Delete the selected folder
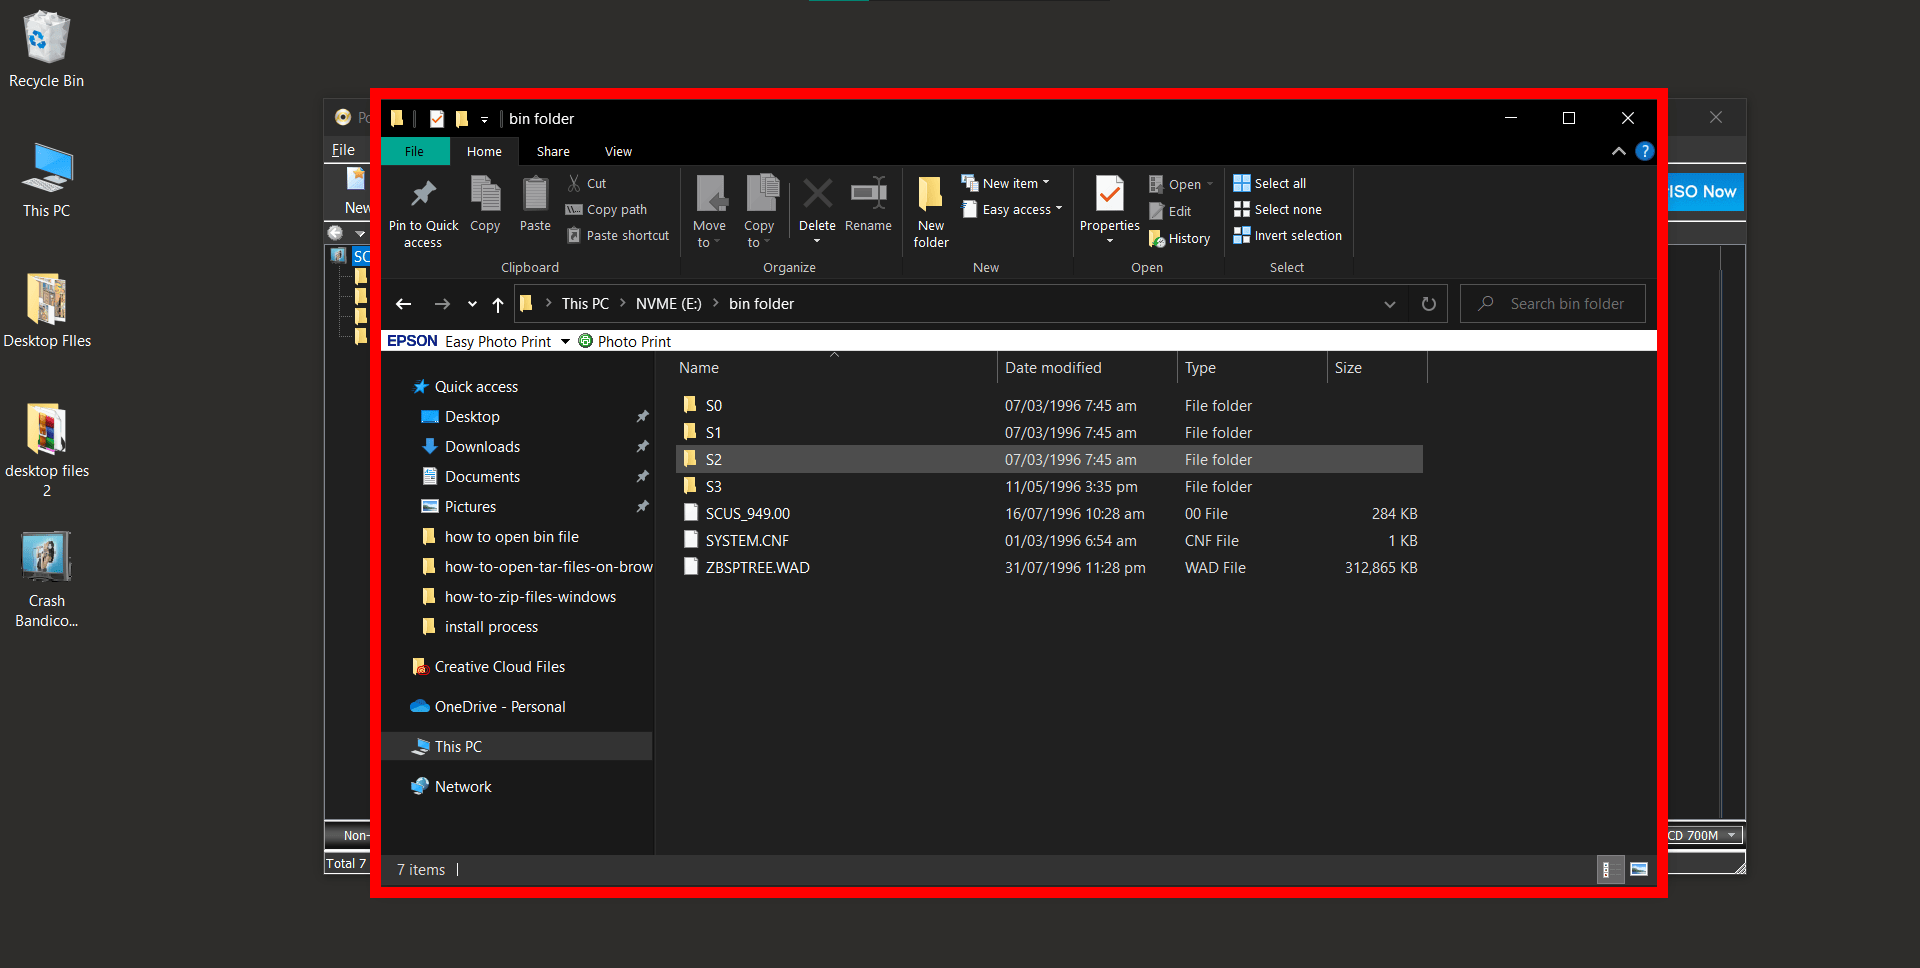Image resolution: width=1920 pixels, height=968 pixels. click(817, 207)
